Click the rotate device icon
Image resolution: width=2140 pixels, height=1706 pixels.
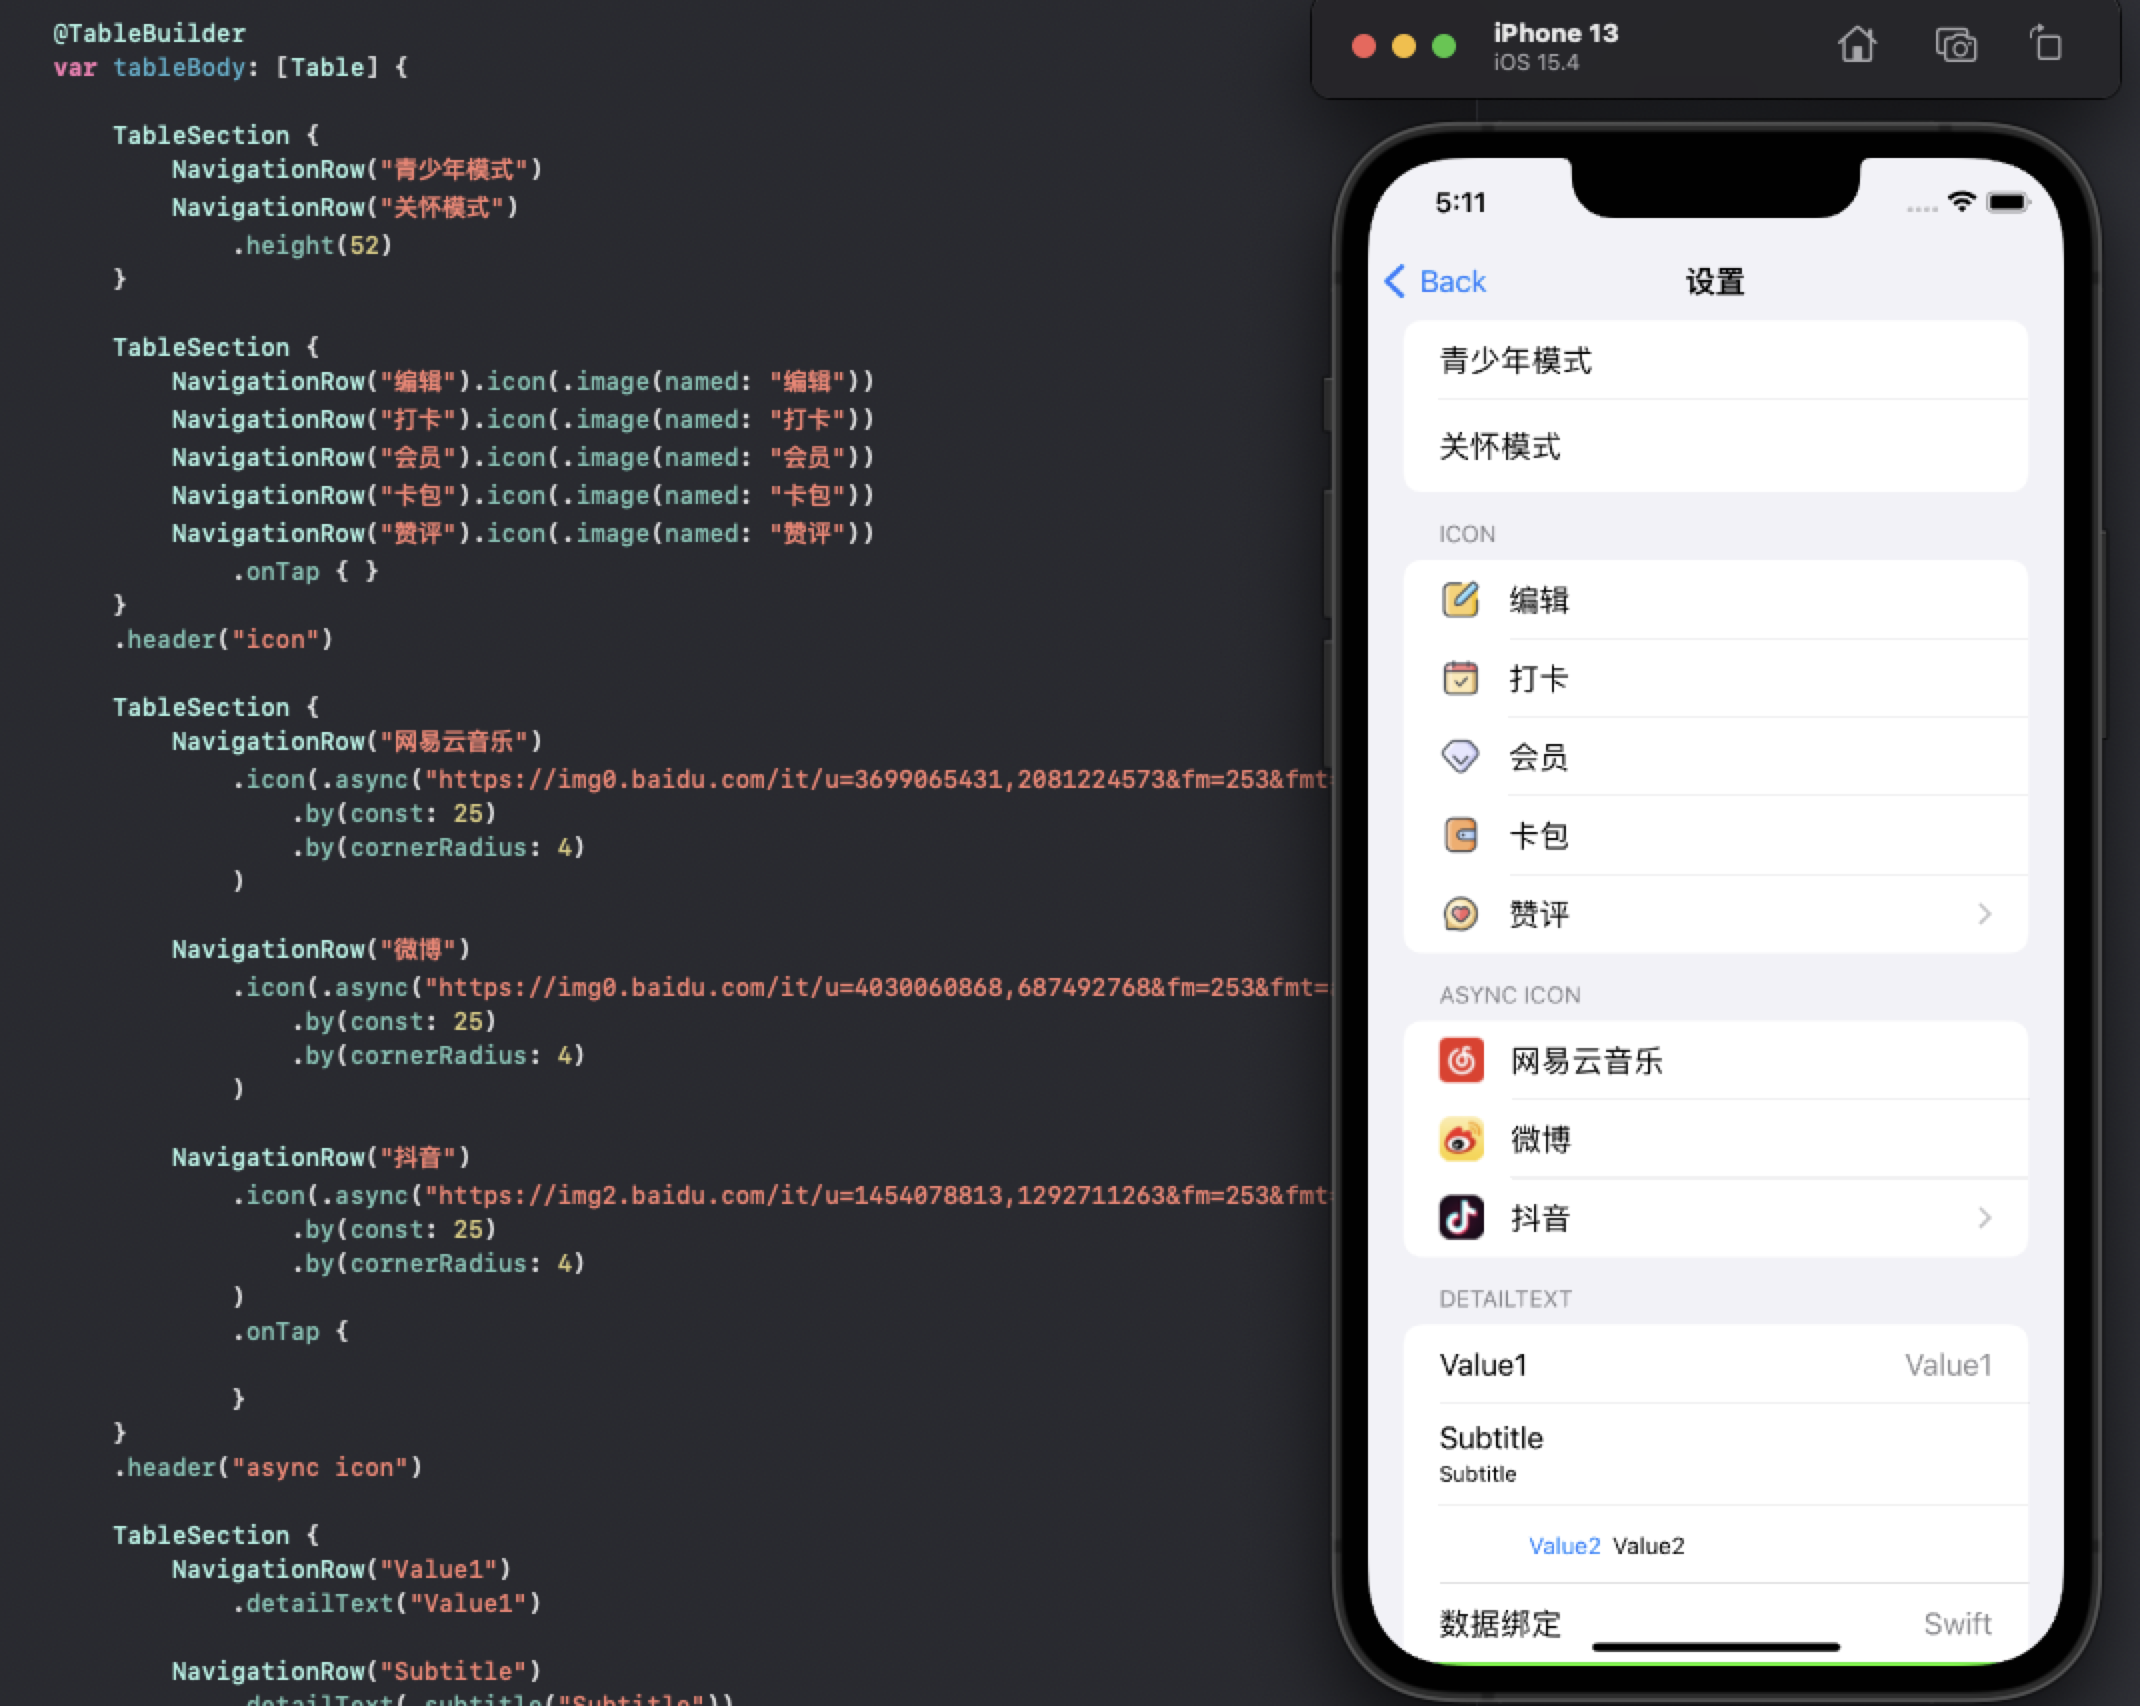tap(2046, 46)
